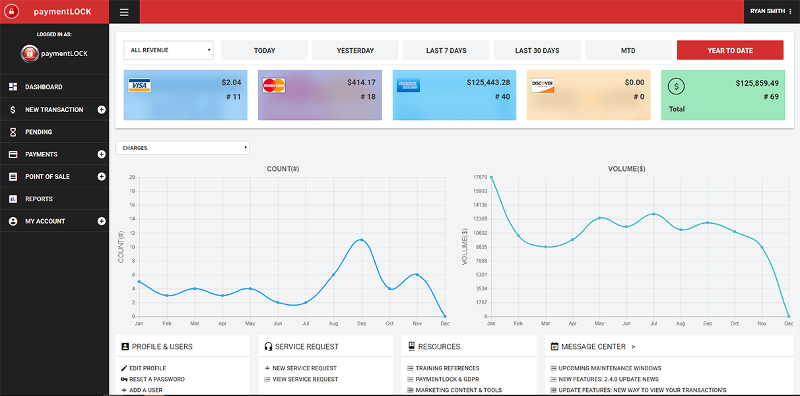Click the Message Center calendar icon
This screenshot has width=800, height=396.
(555, 346)
